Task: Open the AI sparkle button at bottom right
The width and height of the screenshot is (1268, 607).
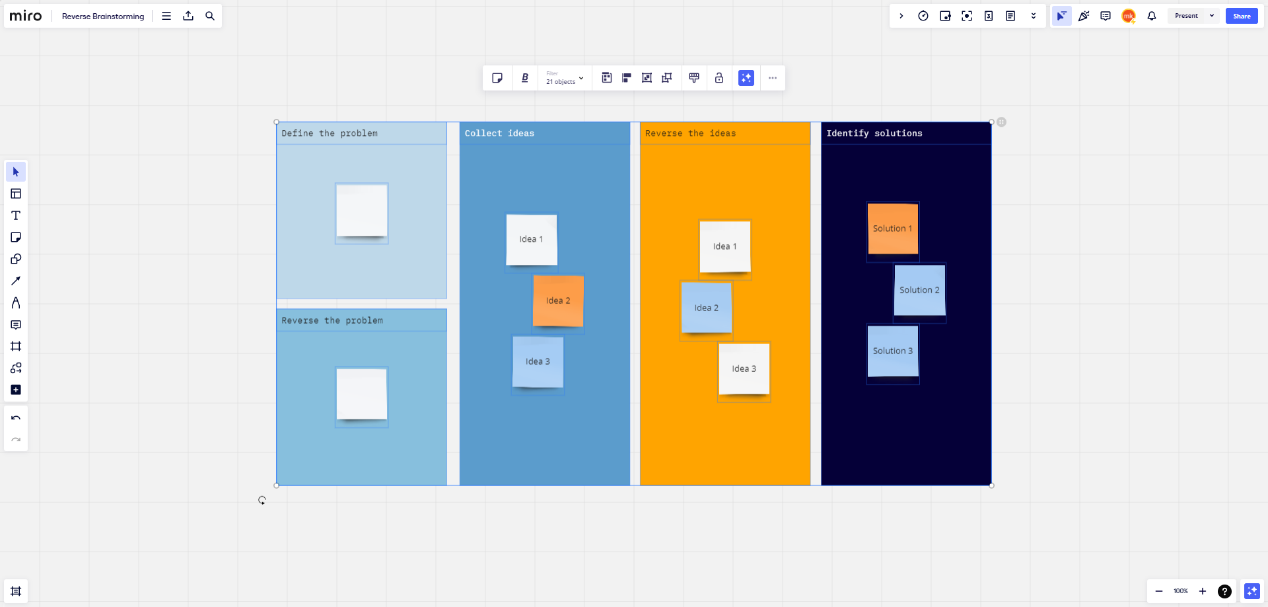Action: click(1252, 591)
